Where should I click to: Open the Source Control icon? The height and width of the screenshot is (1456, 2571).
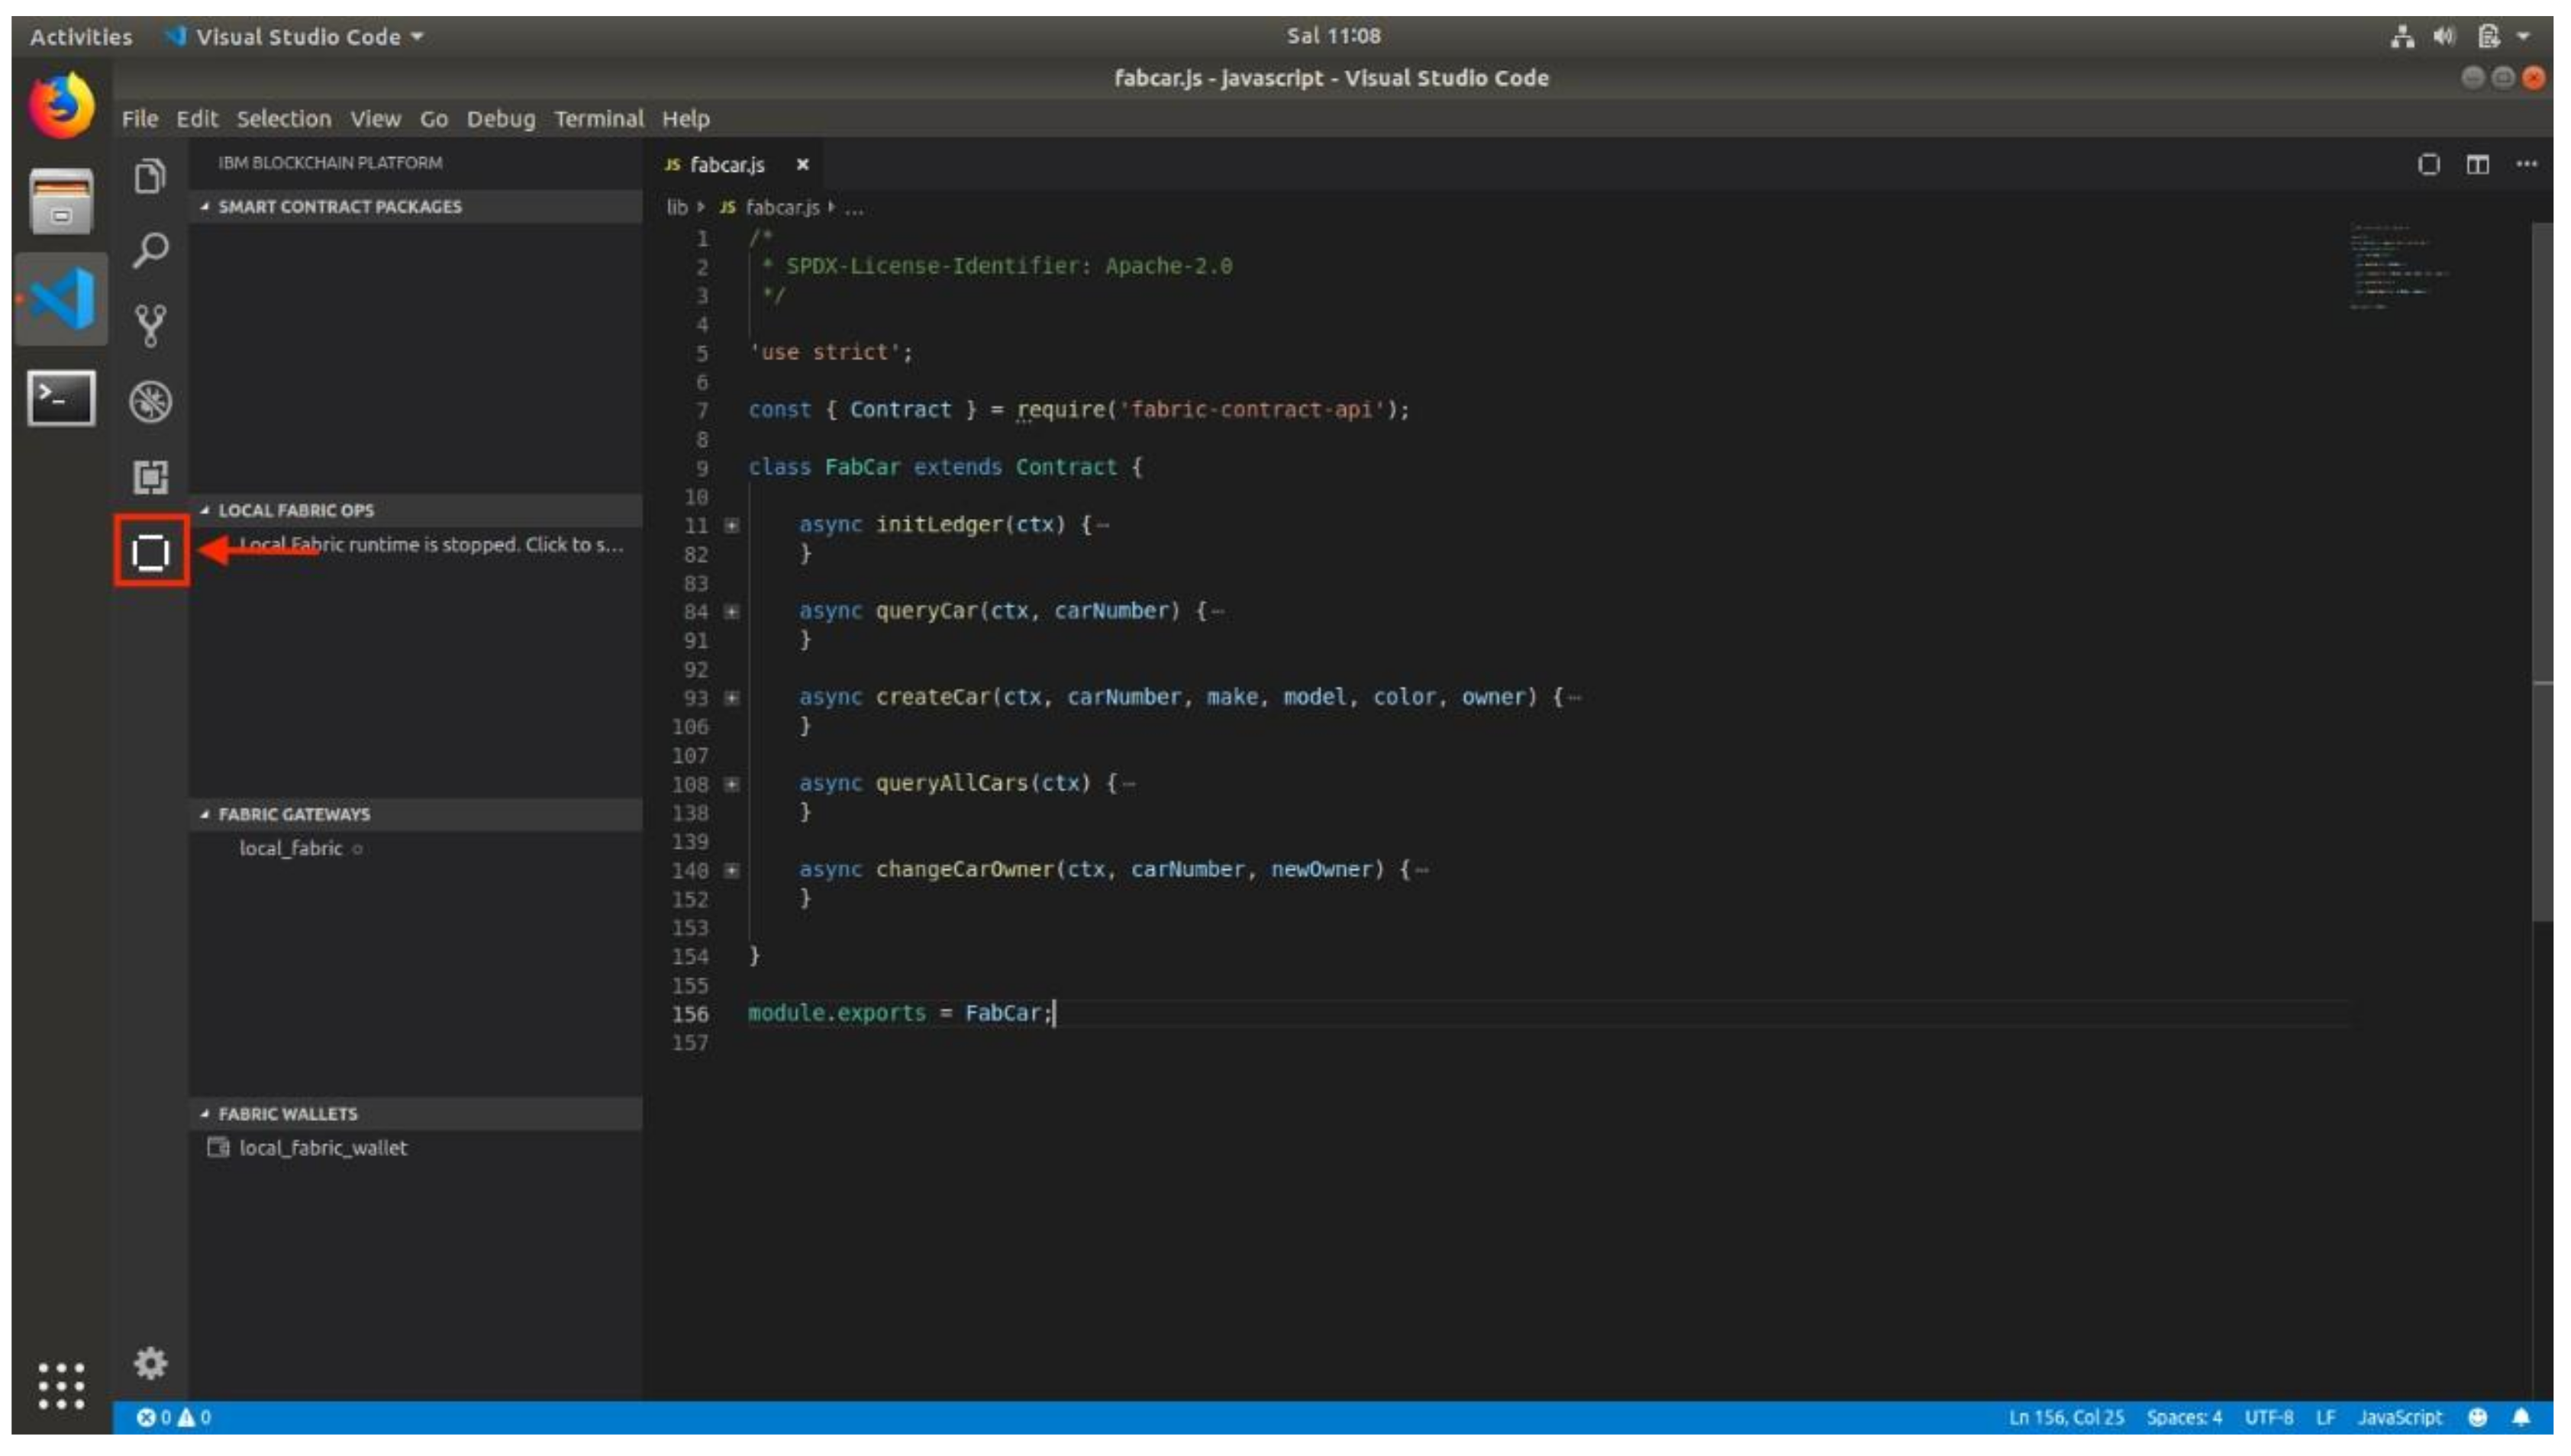click(150, 326)
